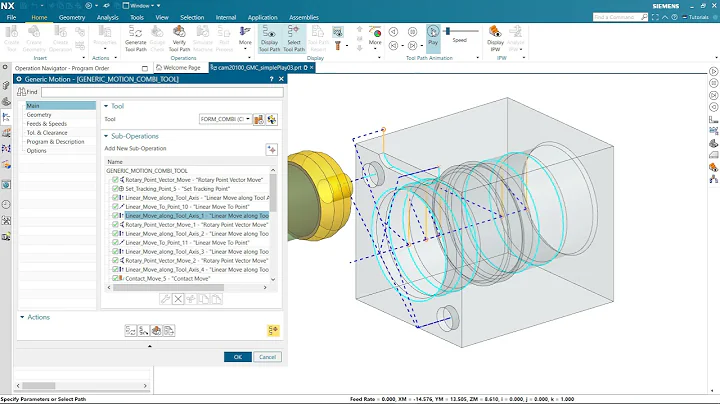Toggle Linear_Move_along_Tool_Axis_2 checkbox

pos(115,234)
